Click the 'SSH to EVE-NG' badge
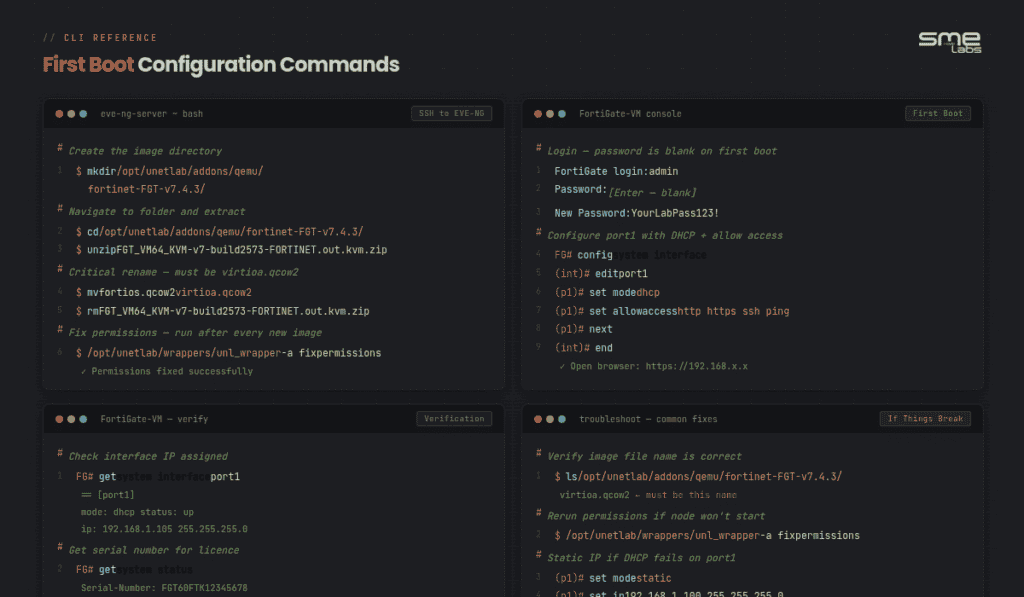The height and width of the screenshot is (597, 1024). click(451, 114)
